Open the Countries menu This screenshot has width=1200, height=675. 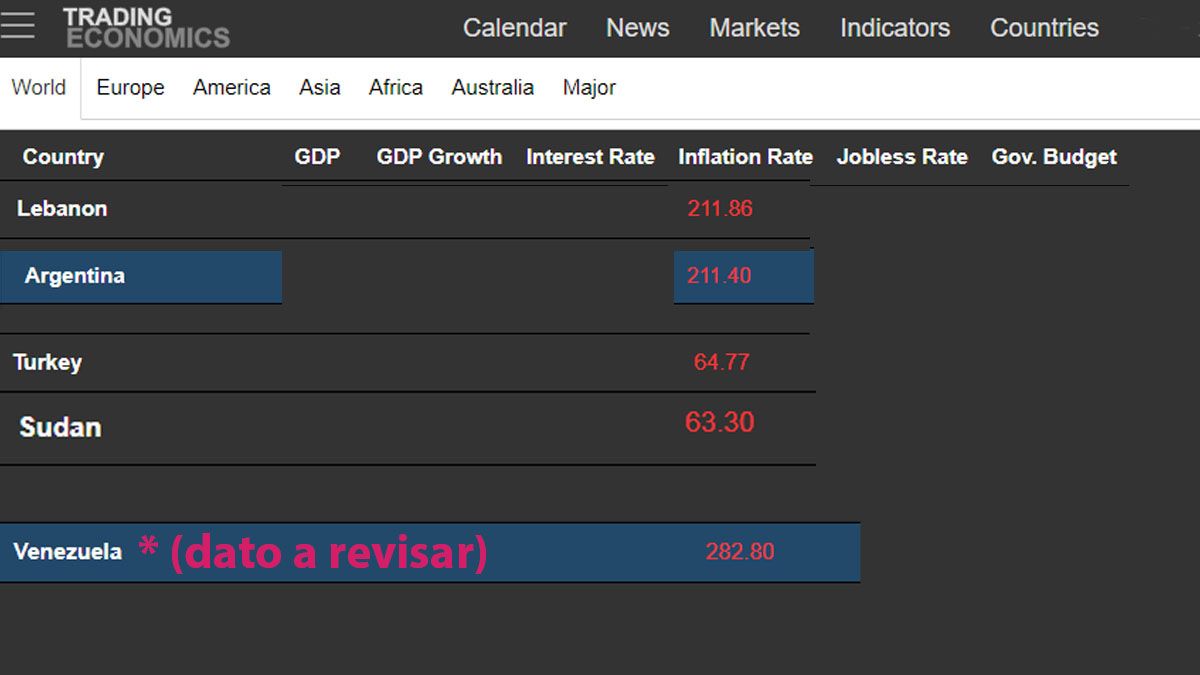pos(1044,28)
